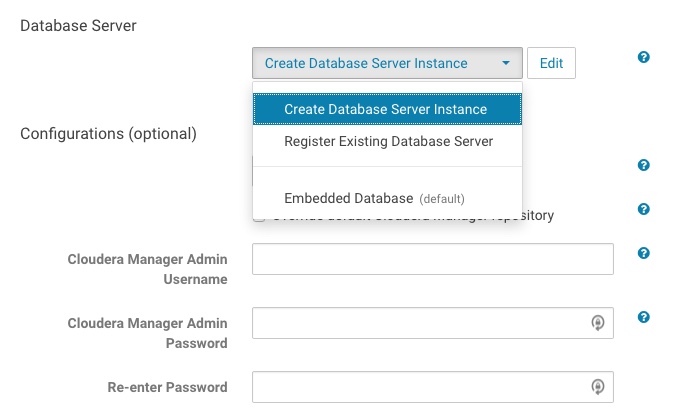
Task: Click the caret arrow on database dropdown
Action: 506,63
